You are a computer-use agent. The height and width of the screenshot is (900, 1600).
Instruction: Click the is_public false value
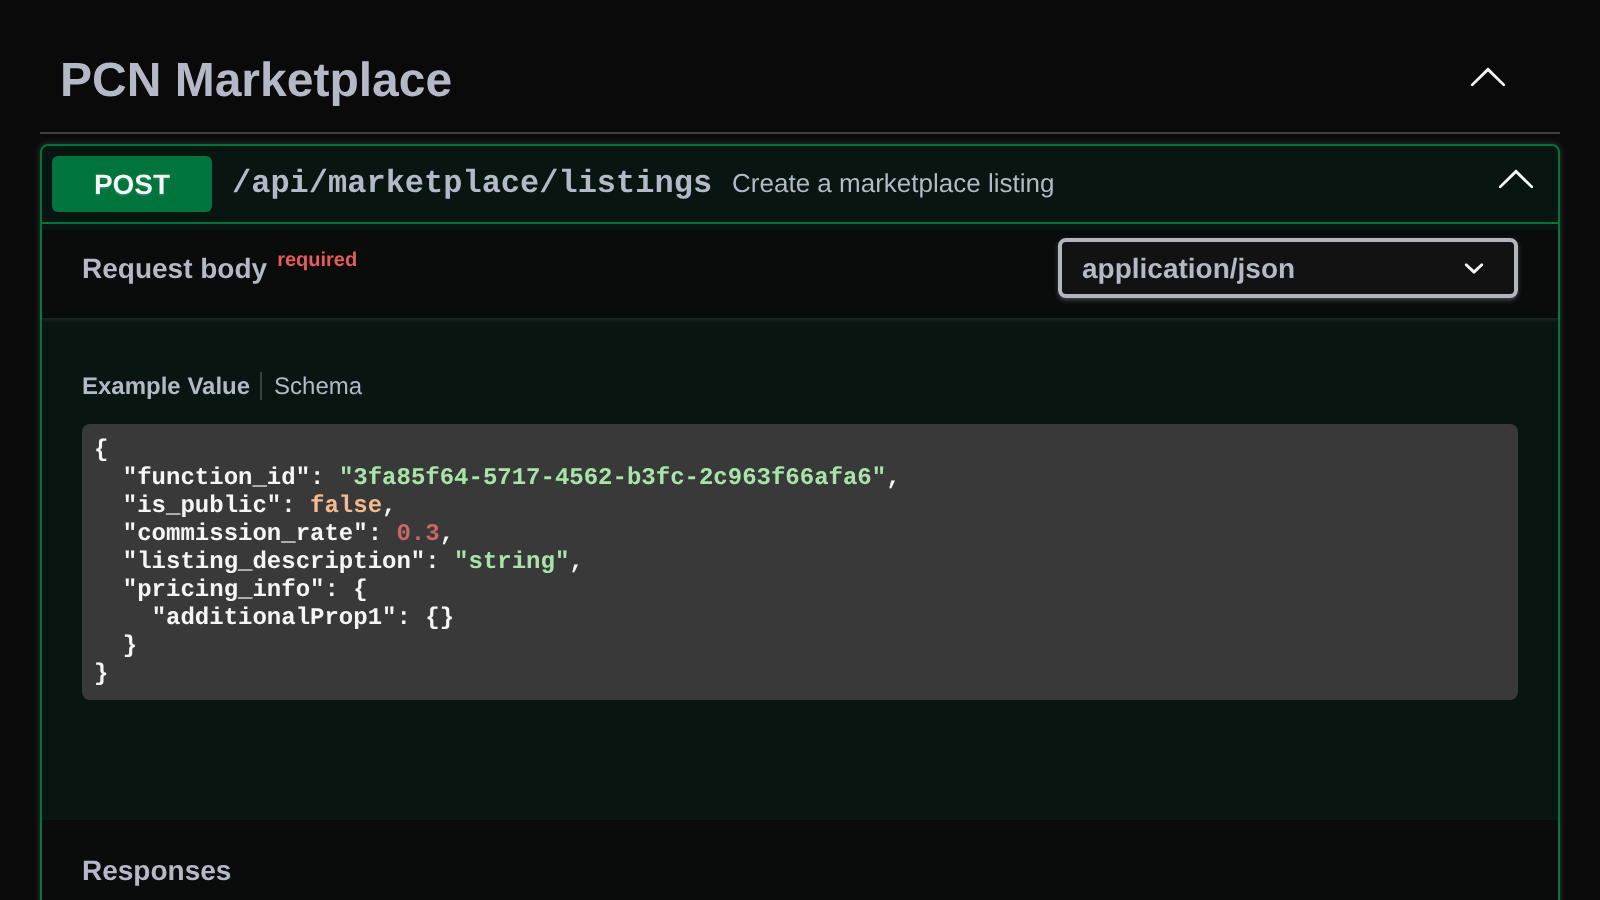[346, 505]
